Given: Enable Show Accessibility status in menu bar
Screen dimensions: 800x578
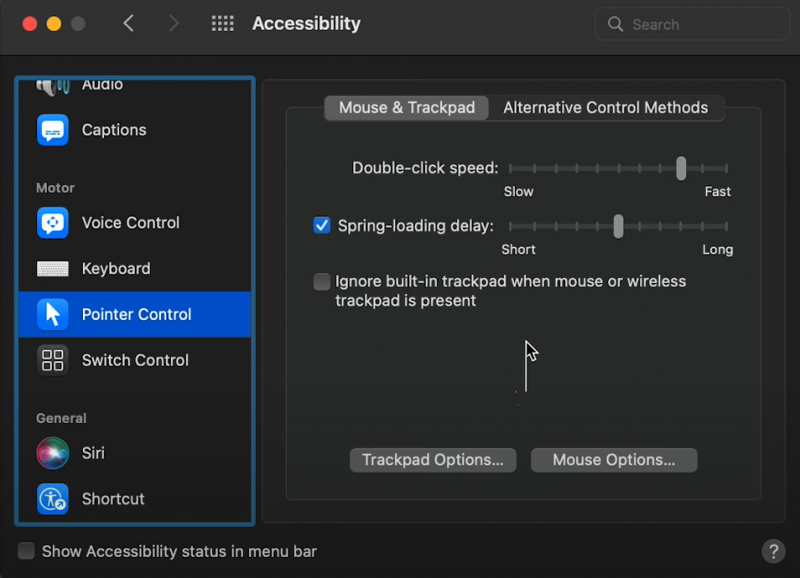Looking at the screenshot, I should (x=26, y=551).
